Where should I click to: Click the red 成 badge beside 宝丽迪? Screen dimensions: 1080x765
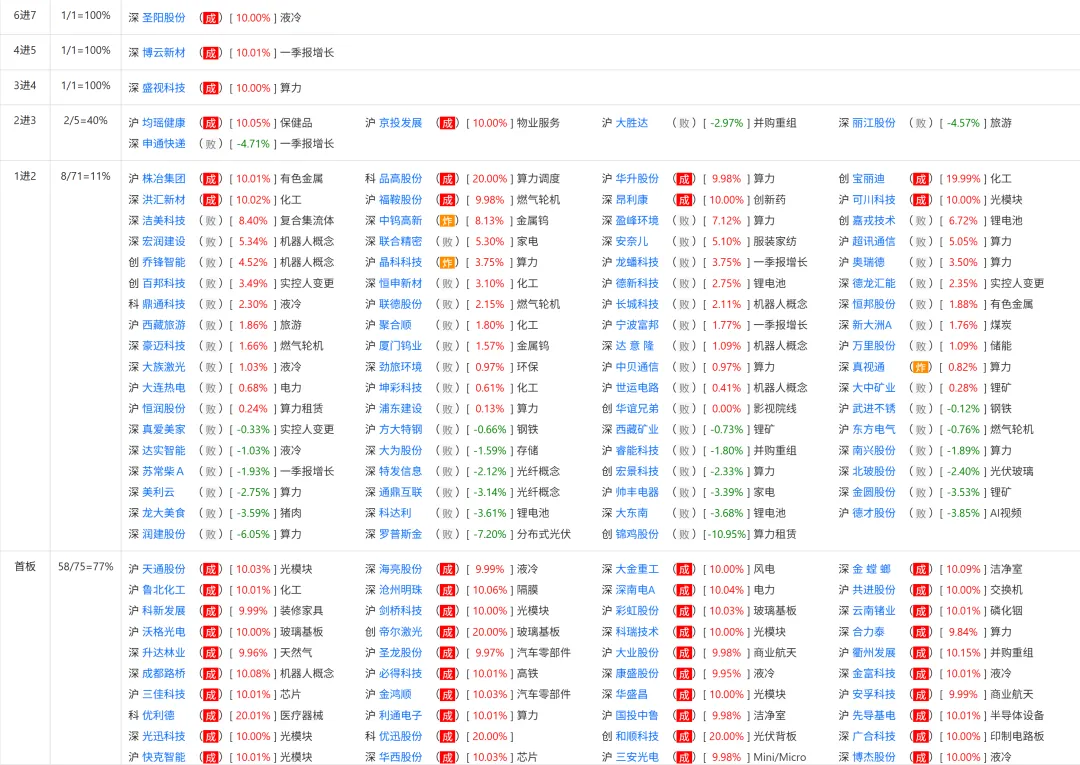[921, 179]
